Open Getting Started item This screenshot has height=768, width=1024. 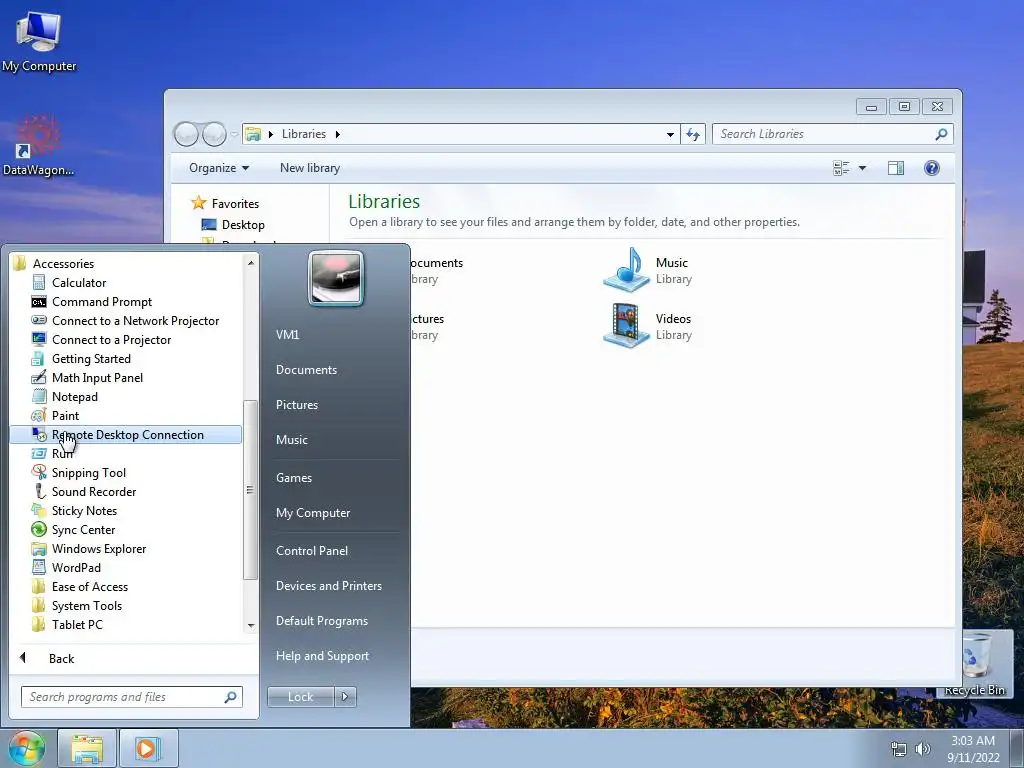pos(91,359)
